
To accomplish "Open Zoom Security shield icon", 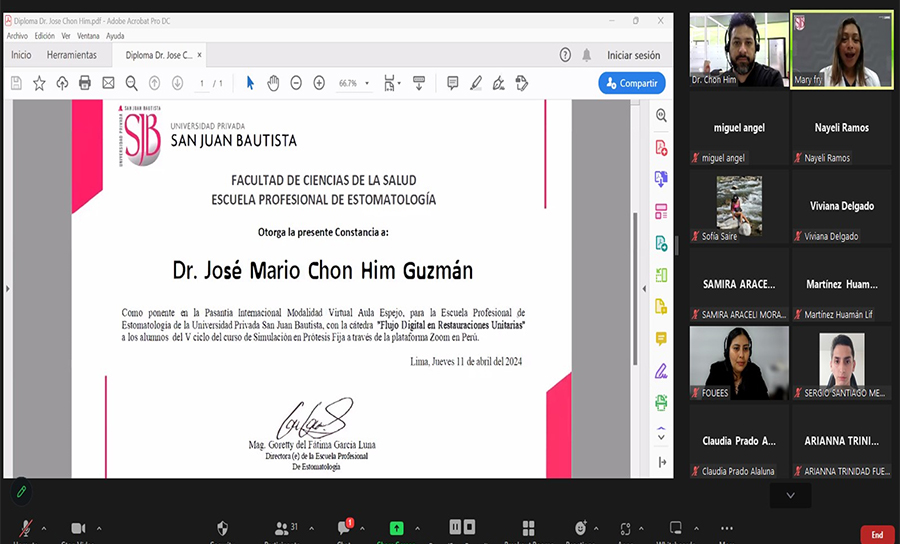I will pyautogui.click(x=222, y=528).
